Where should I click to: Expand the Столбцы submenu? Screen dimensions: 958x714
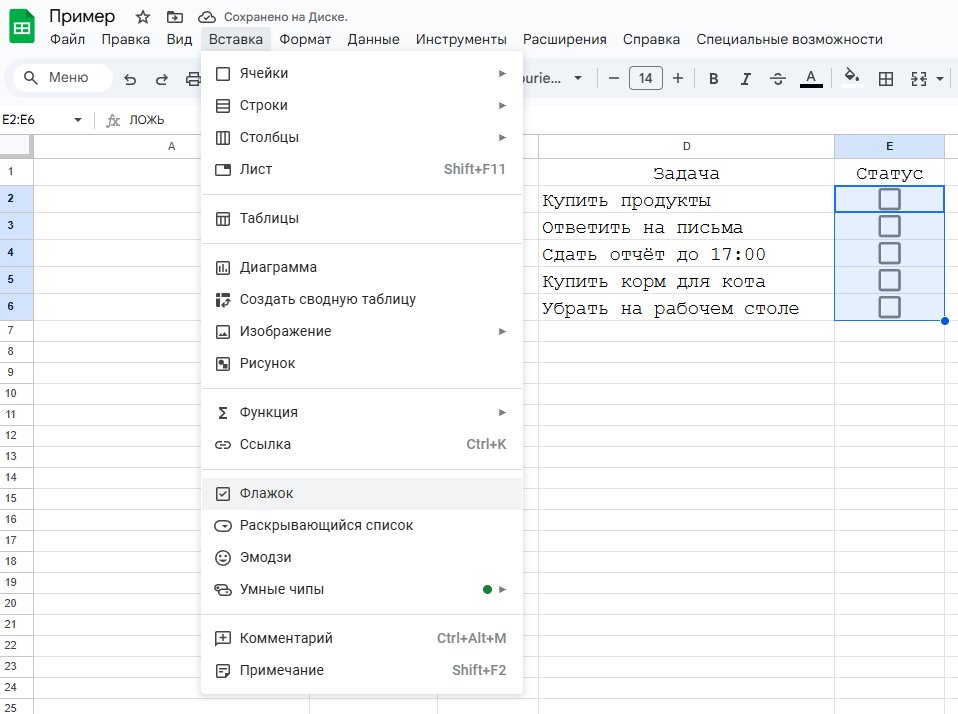[362, 137]
